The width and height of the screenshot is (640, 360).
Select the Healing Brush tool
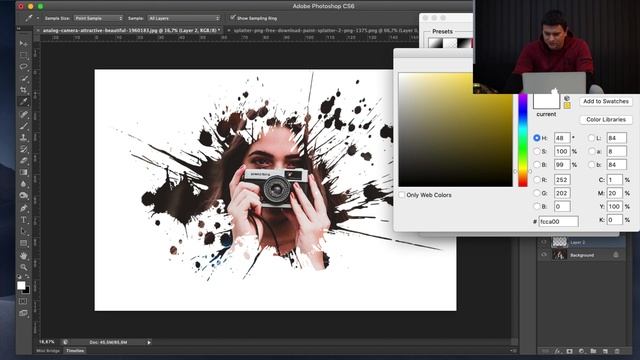coord(23,114)
